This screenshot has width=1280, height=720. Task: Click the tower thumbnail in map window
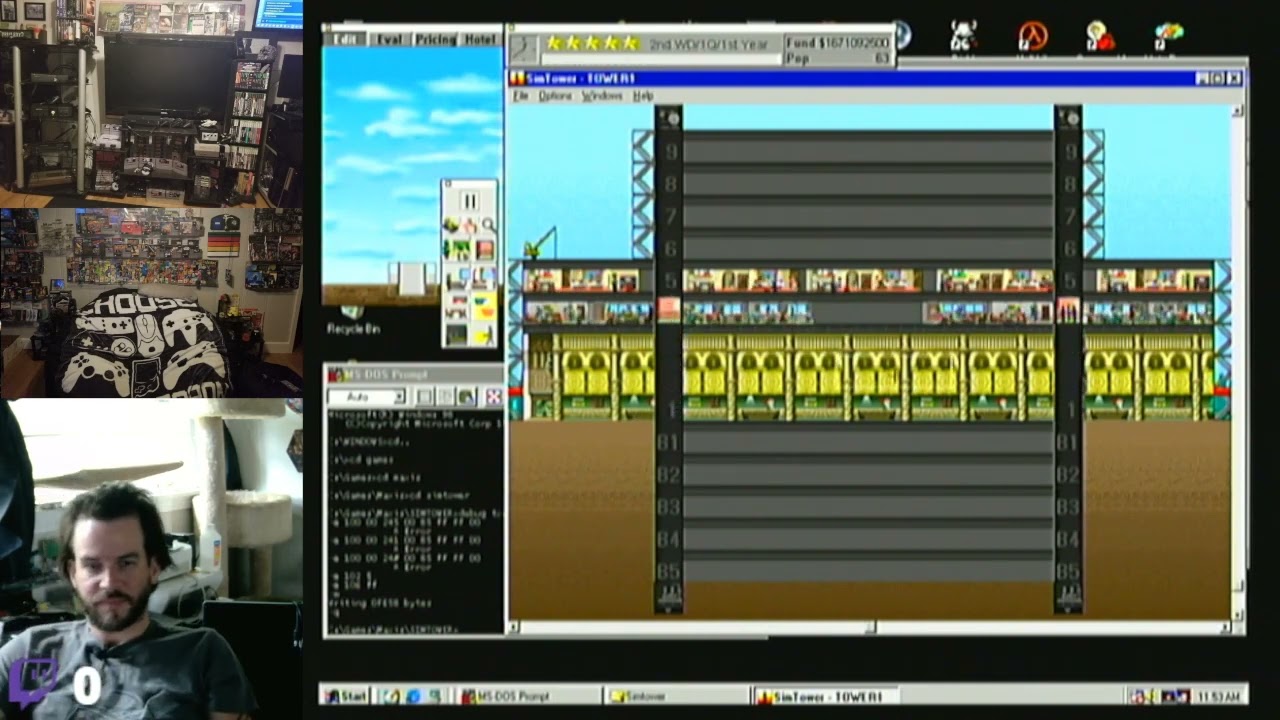click(412, 278)
